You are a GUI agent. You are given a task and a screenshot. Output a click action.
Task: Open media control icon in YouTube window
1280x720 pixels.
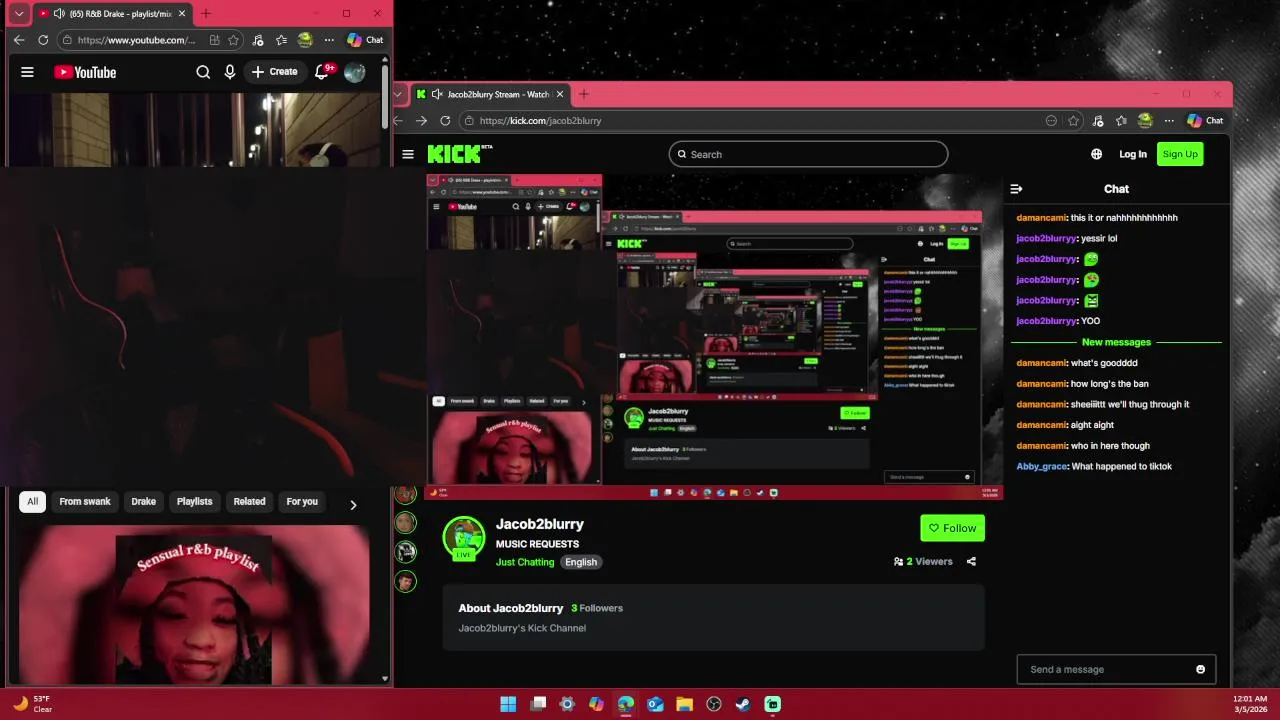258,40
